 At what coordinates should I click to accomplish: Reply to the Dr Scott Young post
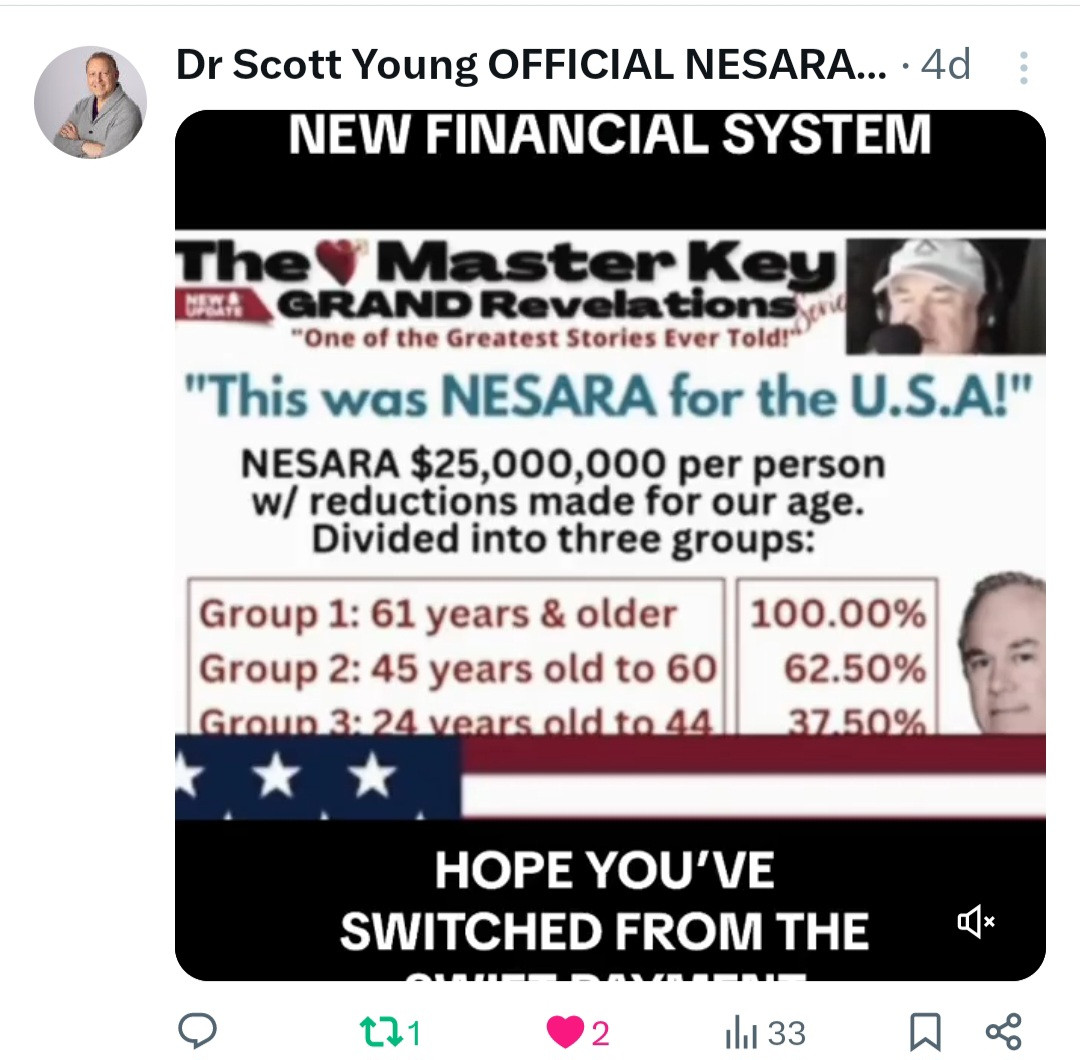coord(197,1031)
